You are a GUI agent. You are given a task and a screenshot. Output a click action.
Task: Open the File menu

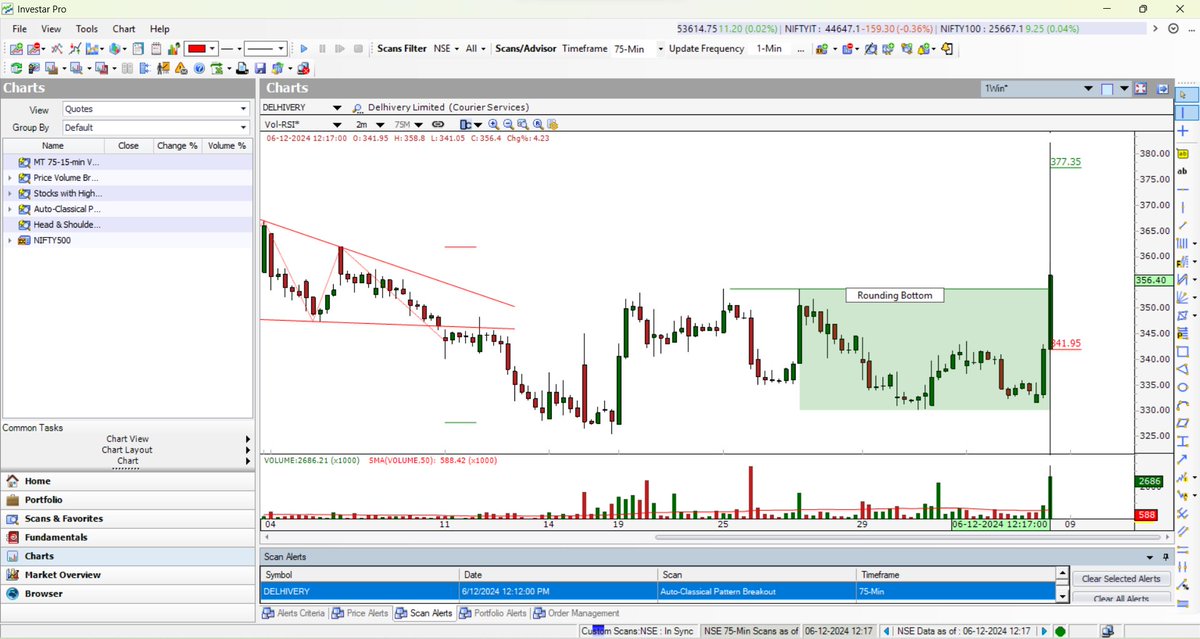[19, 29]
